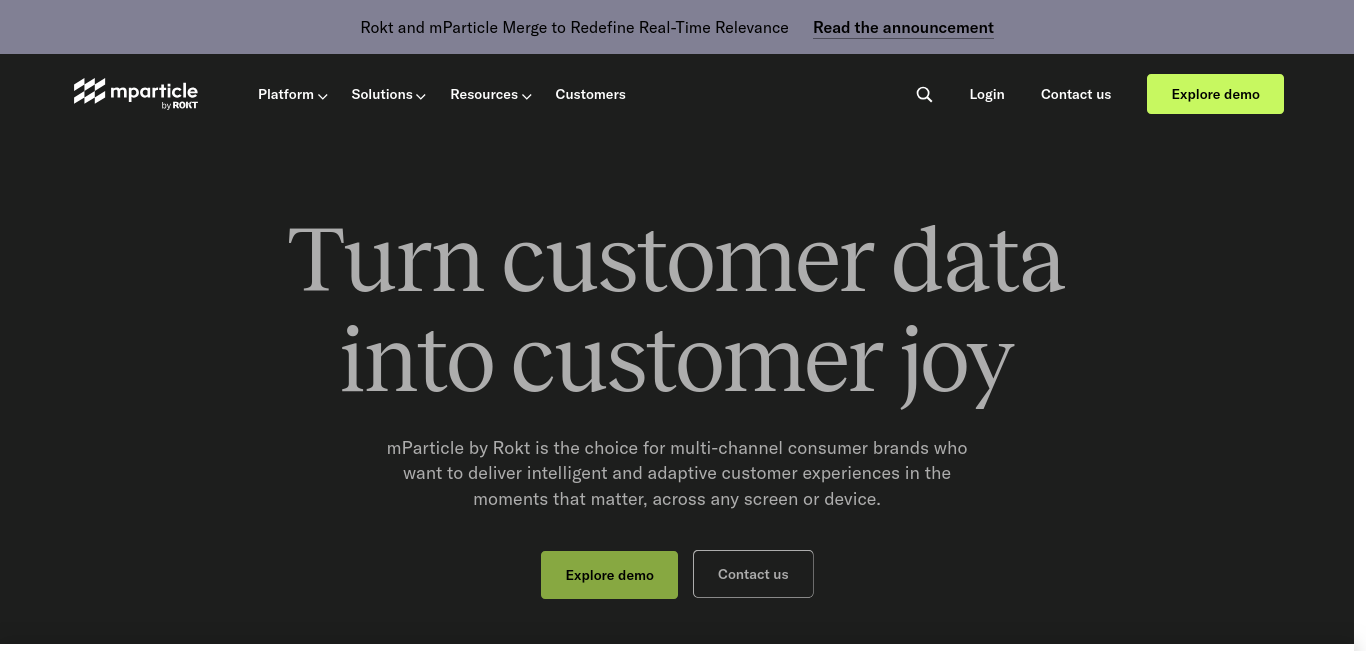Click the hero Explore demo button
Image resolution: width=1366 pixels, height=651 pixels.
[609, 575]
